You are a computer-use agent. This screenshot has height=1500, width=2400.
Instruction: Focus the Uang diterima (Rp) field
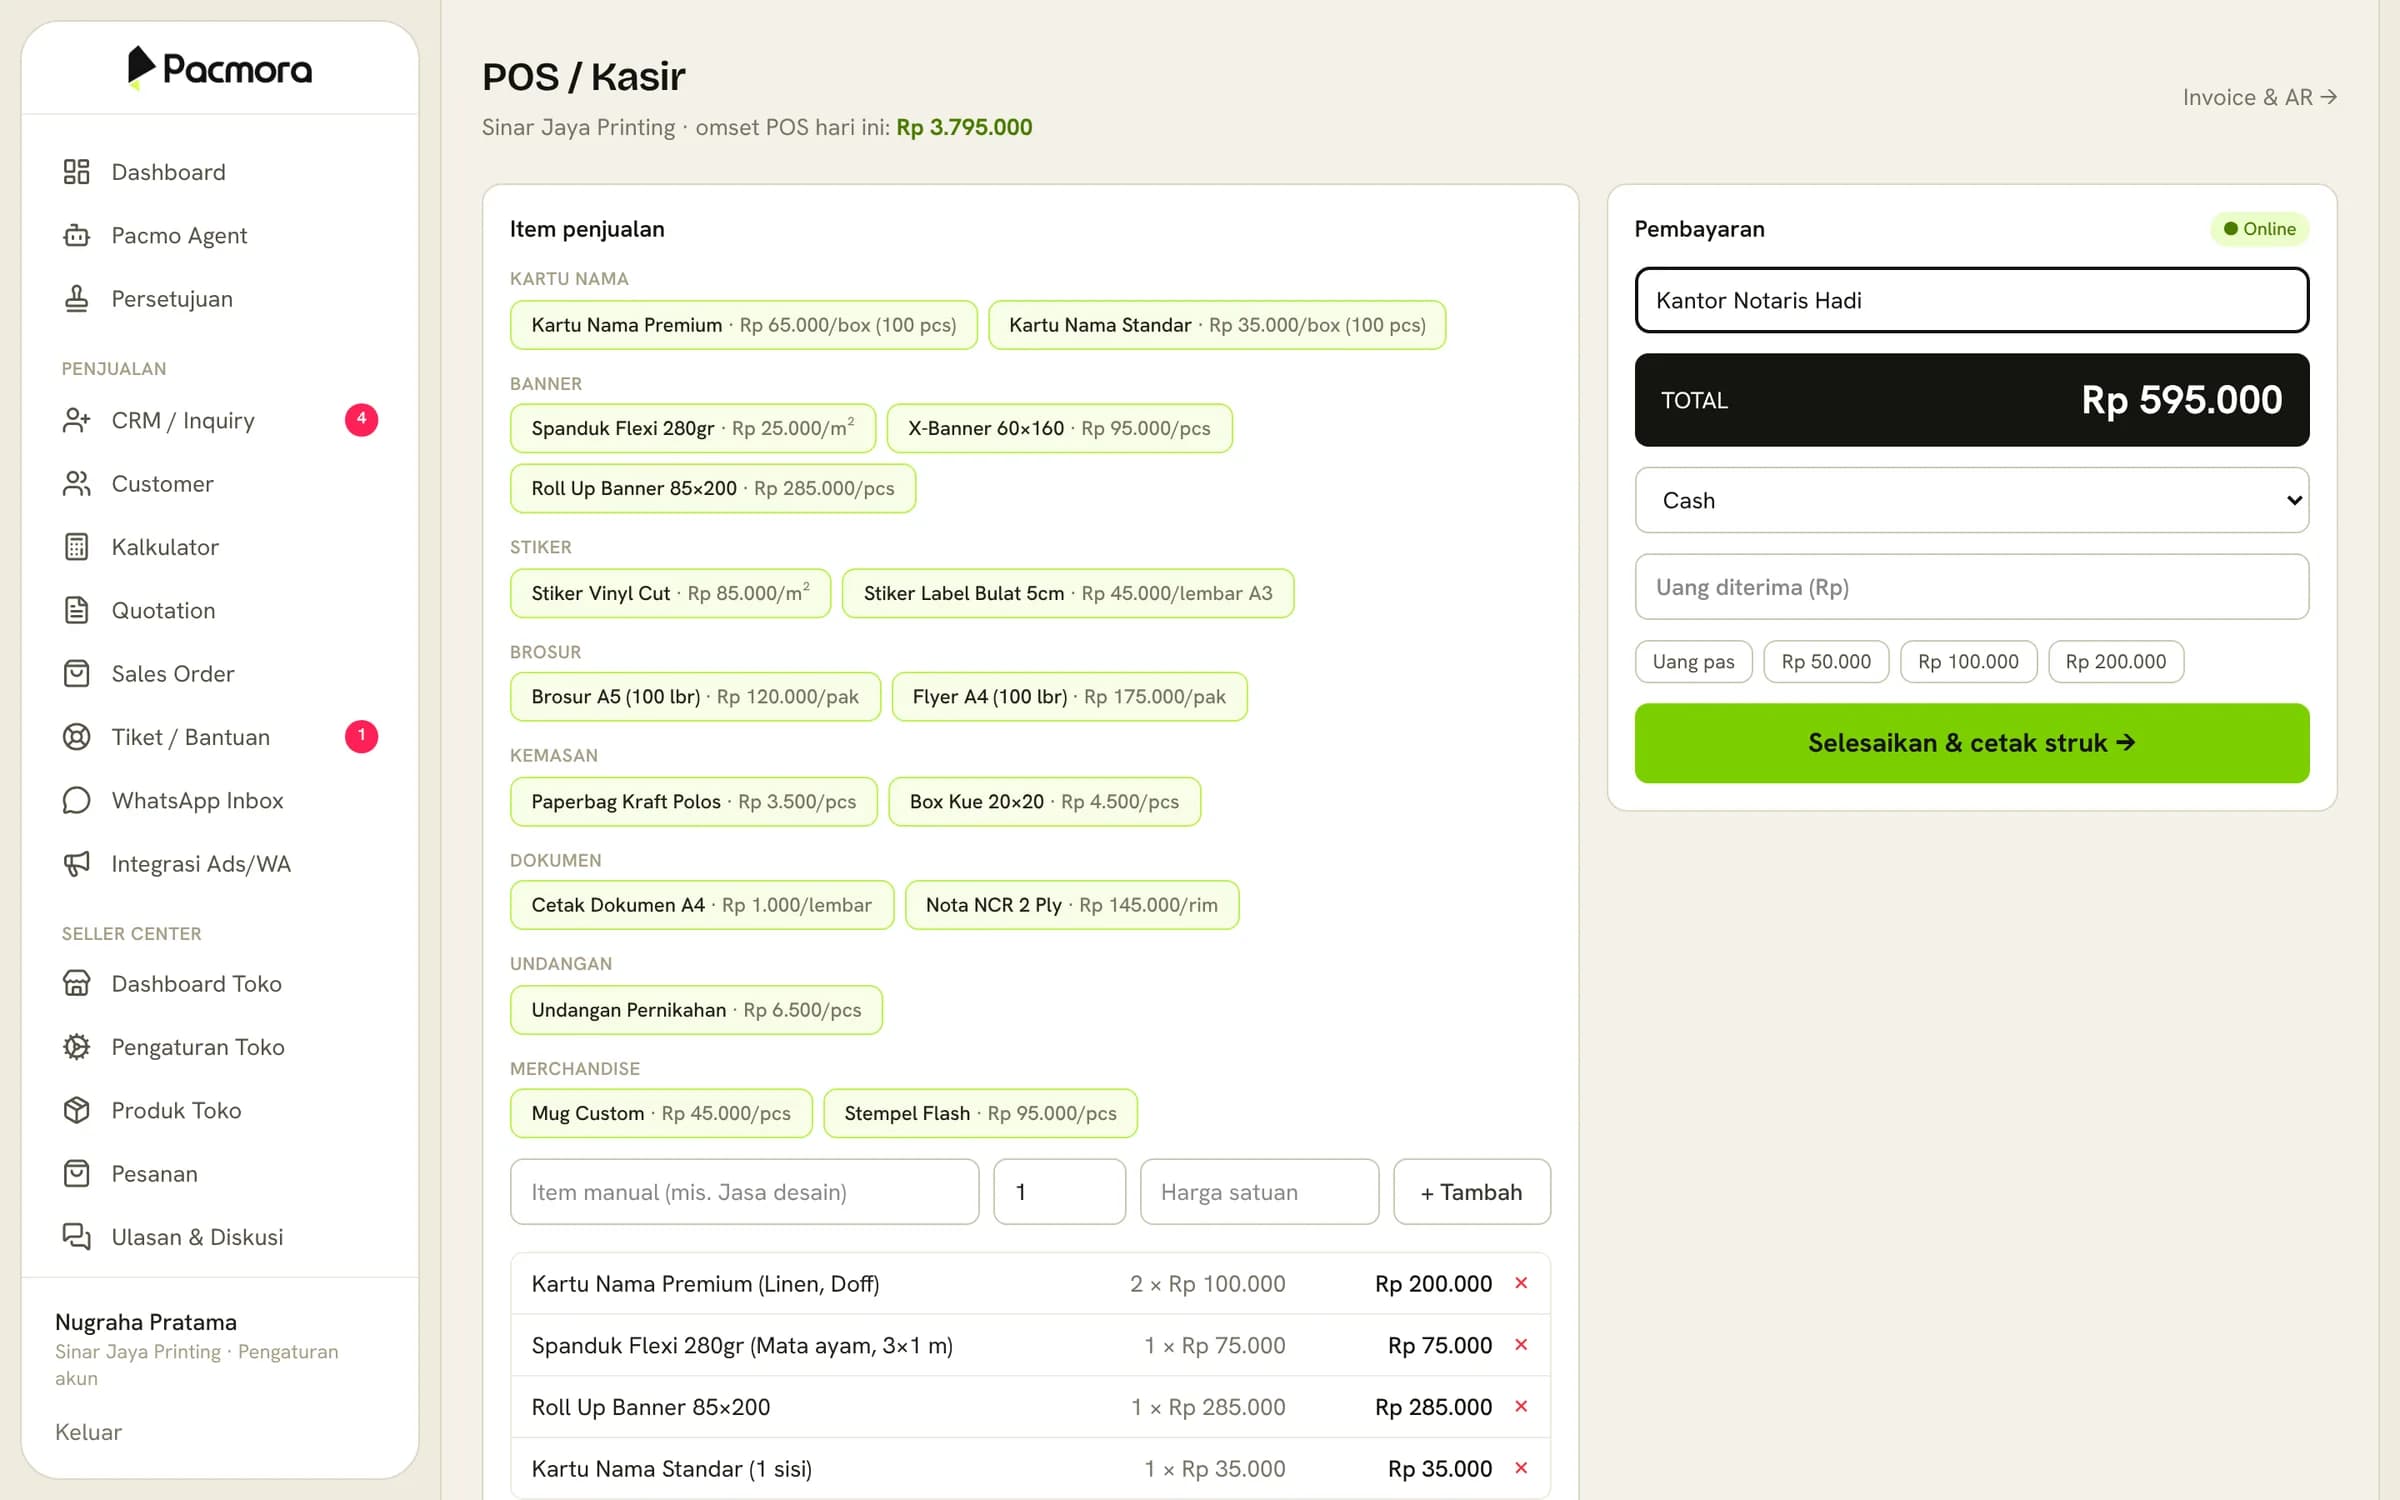pyautogui.click(x=1971, y=587)
